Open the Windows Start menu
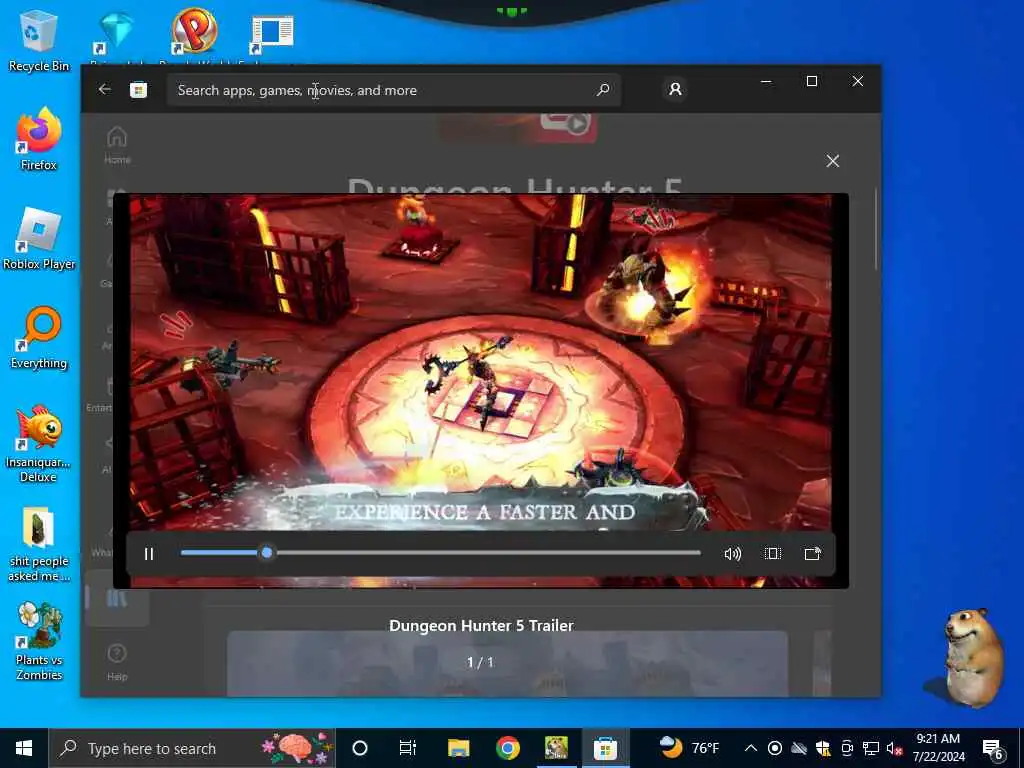This screenshot has height=768, width=1024. click(24, 748)
